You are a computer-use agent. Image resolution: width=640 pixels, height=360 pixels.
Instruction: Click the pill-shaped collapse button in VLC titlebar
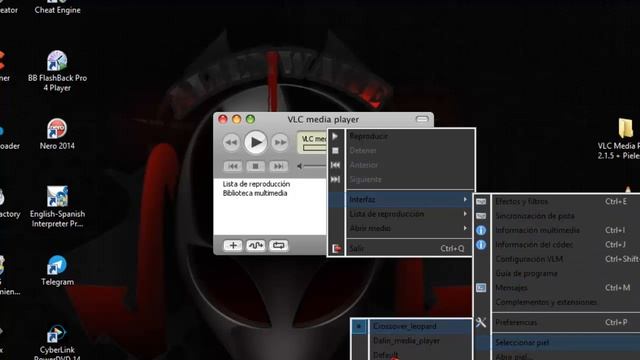point(422,119)
